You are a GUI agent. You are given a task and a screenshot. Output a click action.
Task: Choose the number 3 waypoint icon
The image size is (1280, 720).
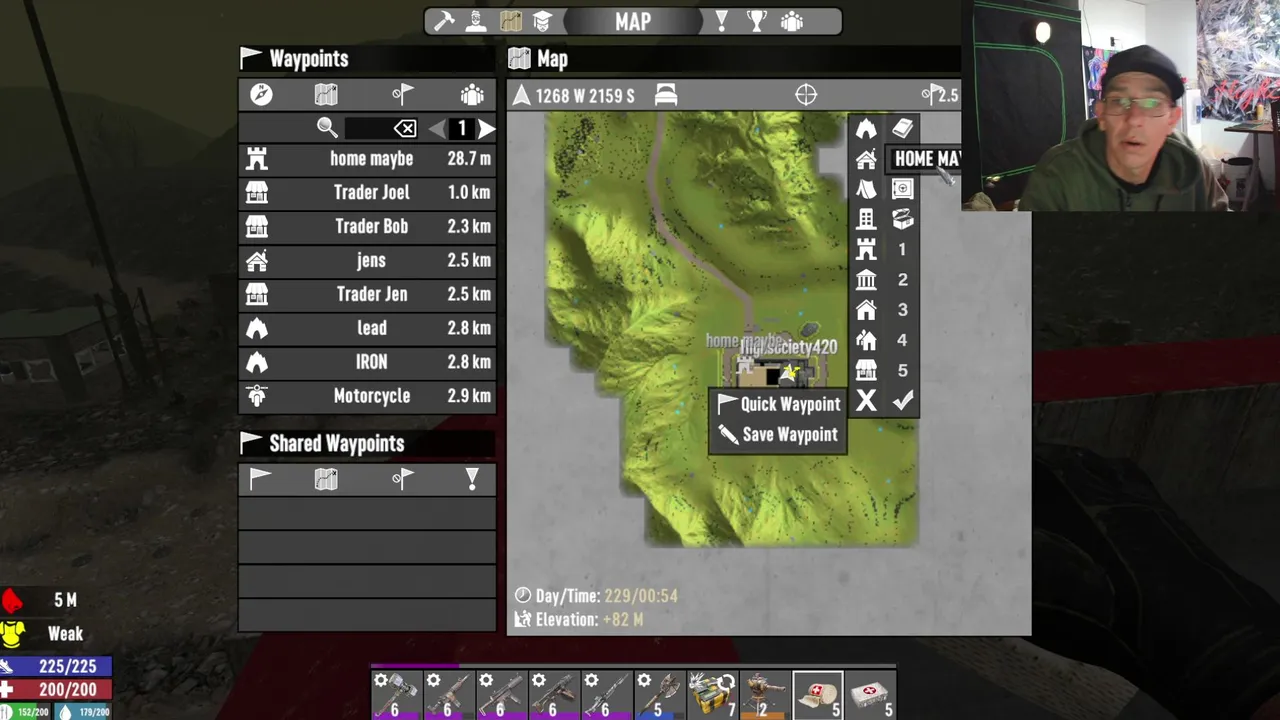902,310
